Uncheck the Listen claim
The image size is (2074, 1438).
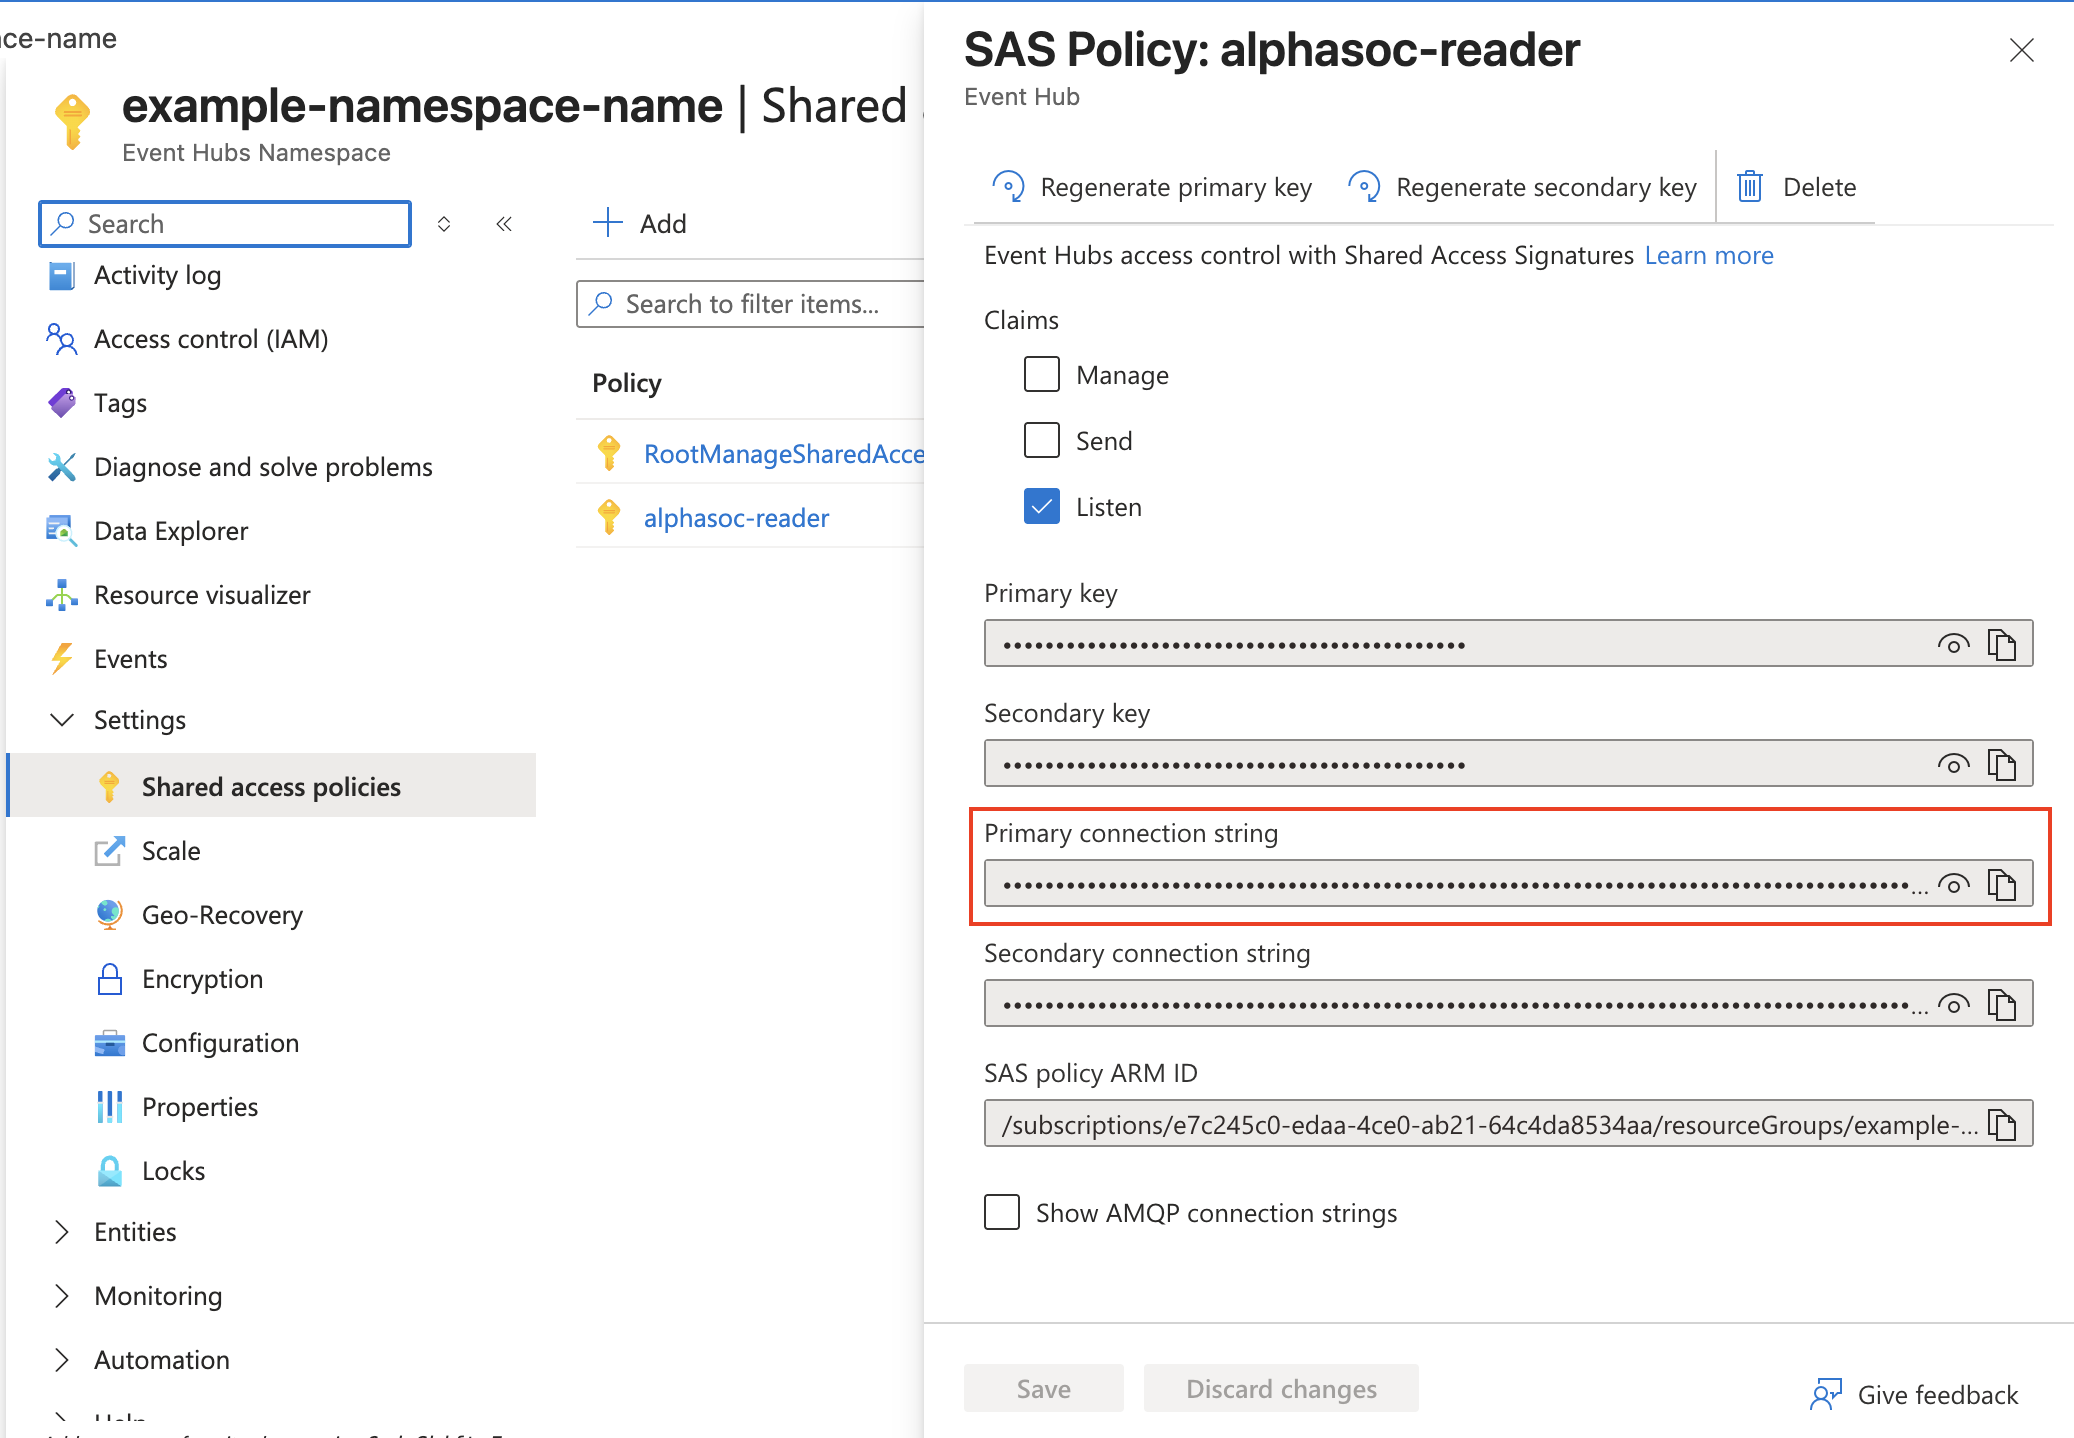point(1041,507)
